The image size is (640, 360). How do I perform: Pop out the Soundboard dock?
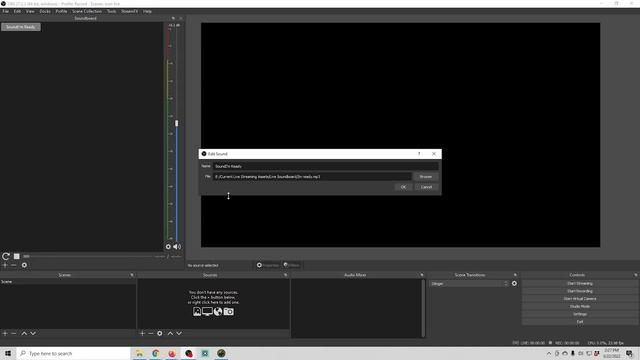173,18
